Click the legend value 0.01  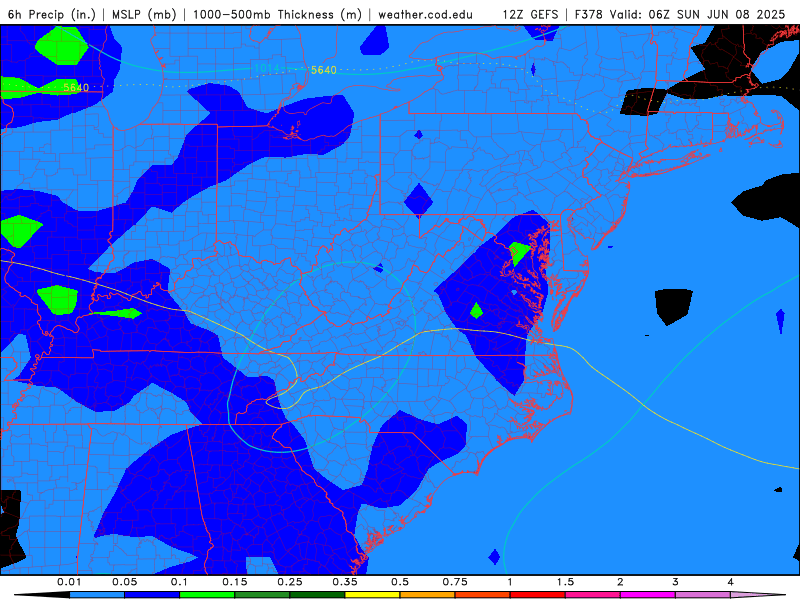[69, 582]
